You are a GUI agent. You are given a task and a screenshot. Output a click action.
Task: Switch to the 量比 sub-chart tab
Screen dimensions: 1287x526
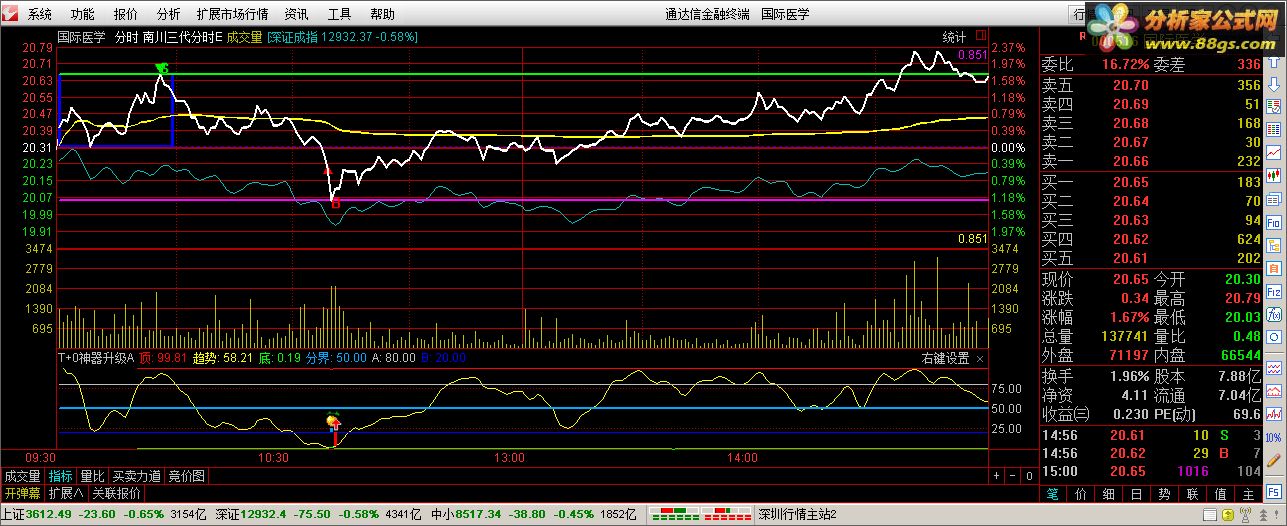[x=93, y=476]
